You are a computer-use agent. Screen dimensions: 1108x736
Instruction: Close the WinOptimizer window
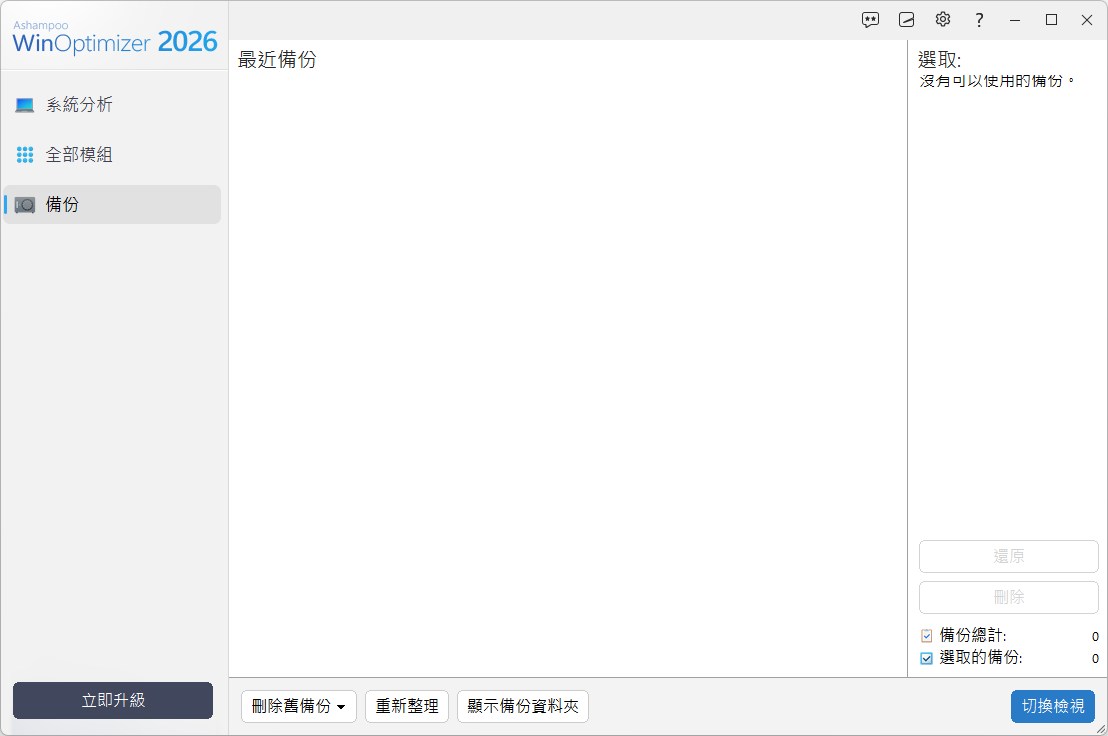point(1087,20)
